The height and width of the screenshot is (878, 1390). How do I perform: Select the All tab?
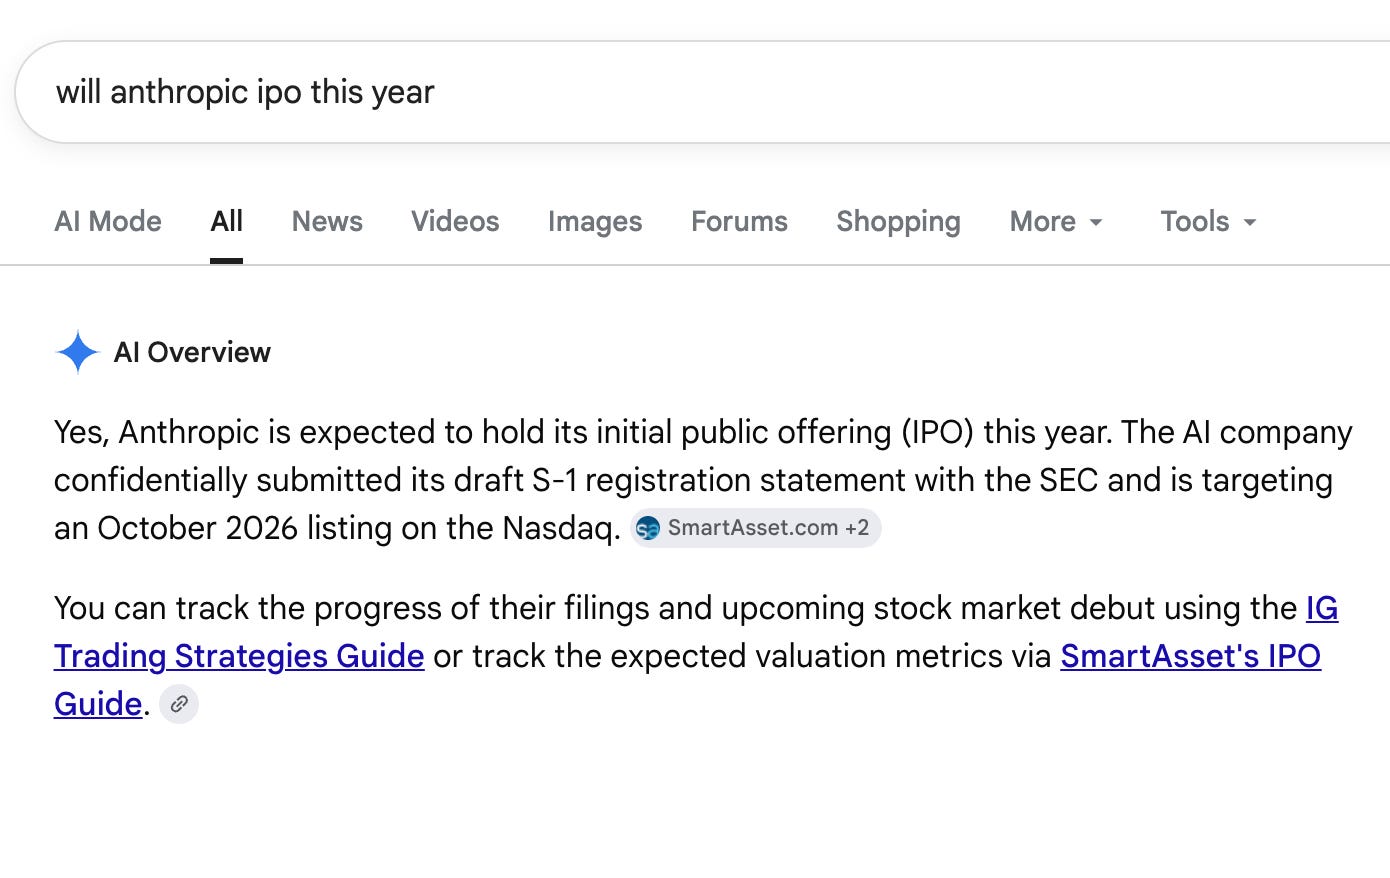(x=227, y=221)
